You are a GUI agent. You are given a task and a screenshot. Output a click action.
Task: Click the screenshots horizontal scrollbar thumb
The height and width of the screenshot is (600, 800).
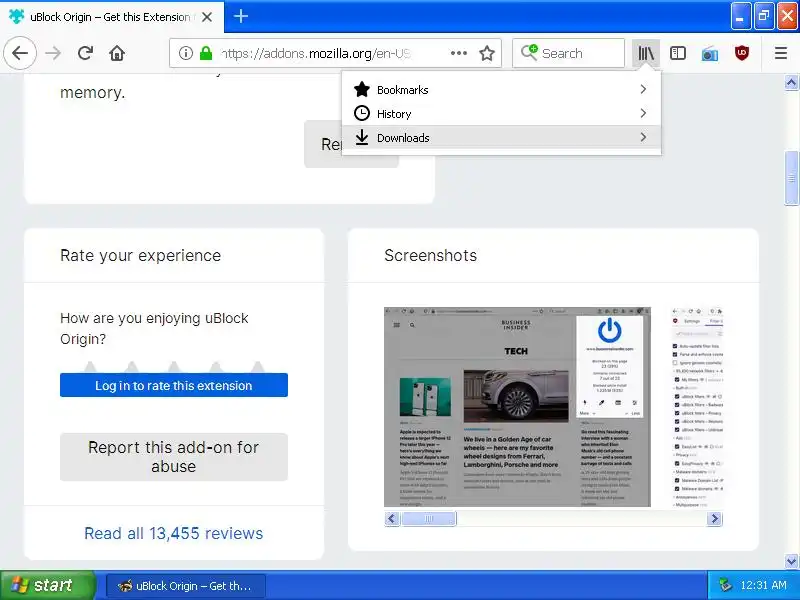pyautogui.click(x=429, y=519)
